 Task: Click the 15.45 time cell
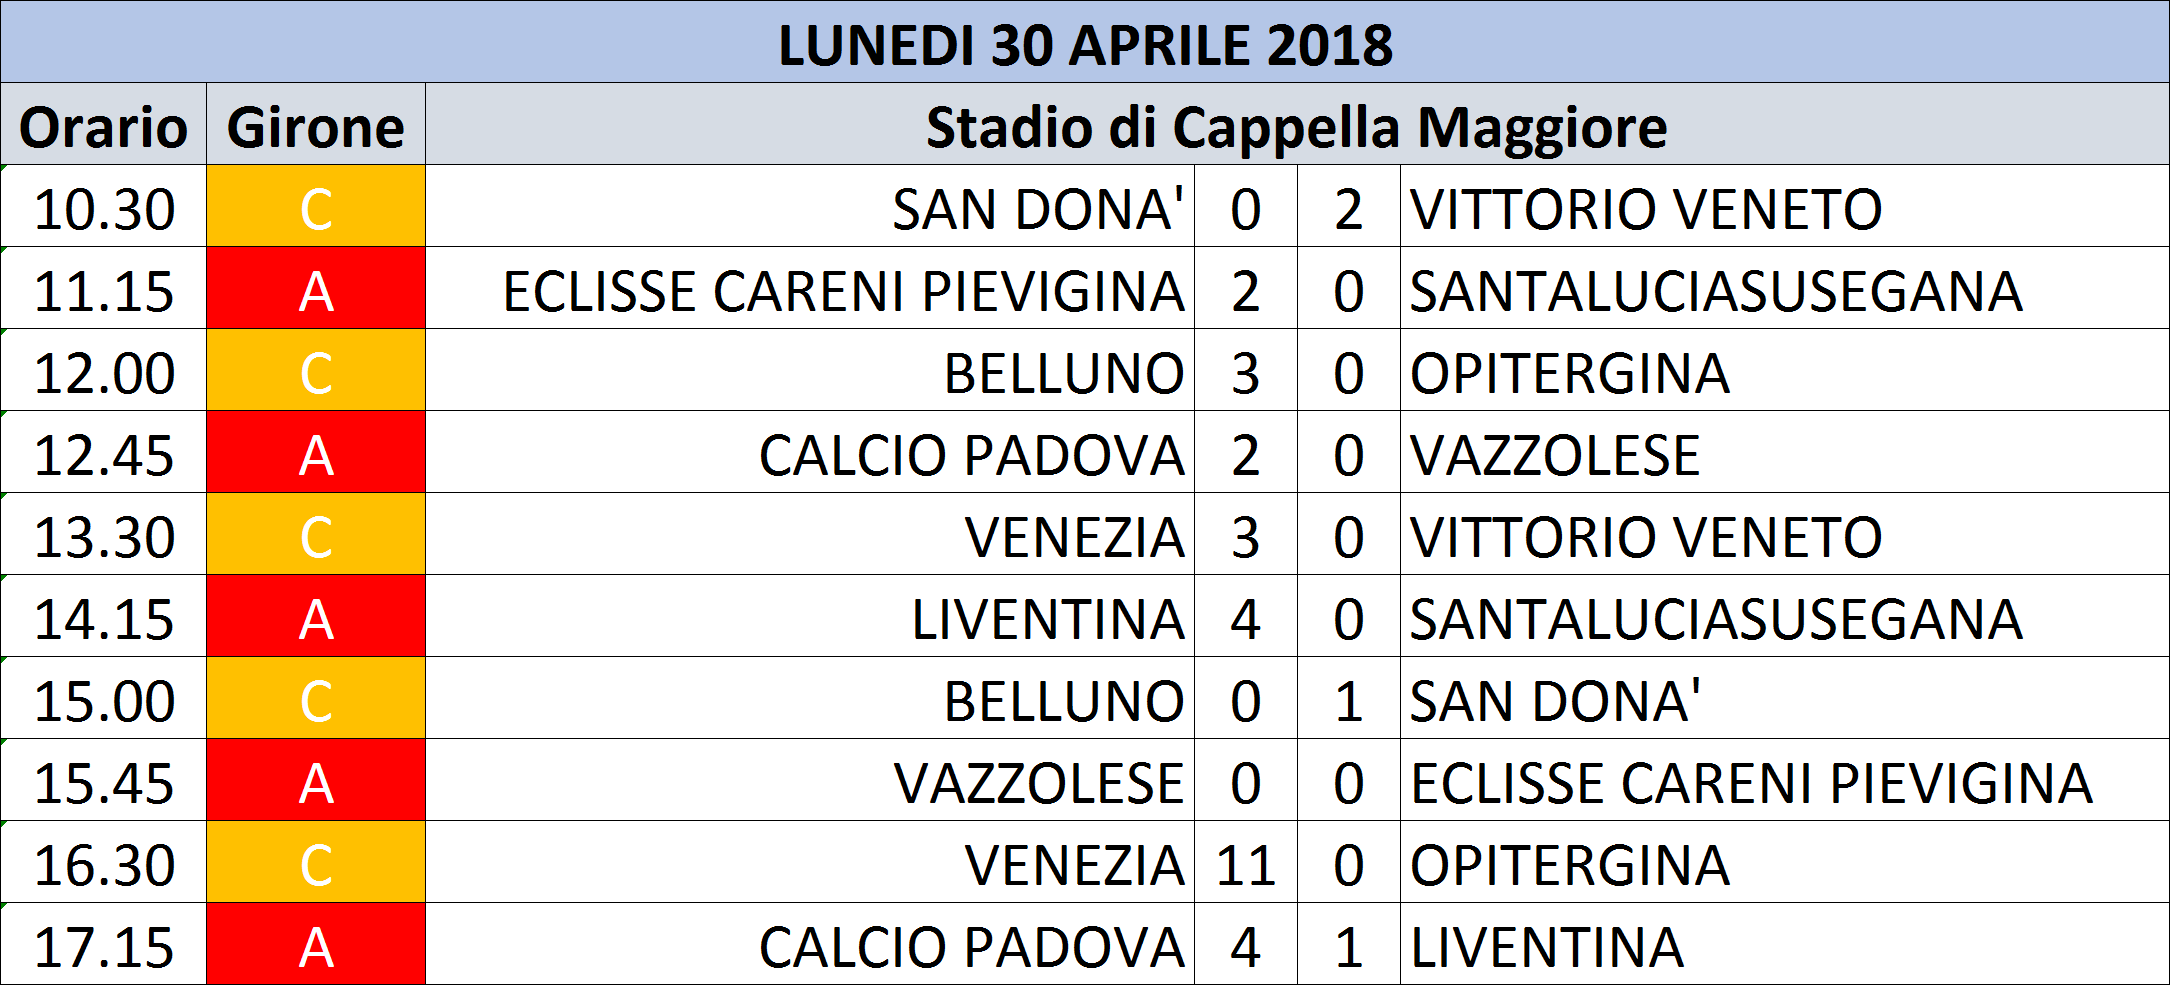point(104,780)
